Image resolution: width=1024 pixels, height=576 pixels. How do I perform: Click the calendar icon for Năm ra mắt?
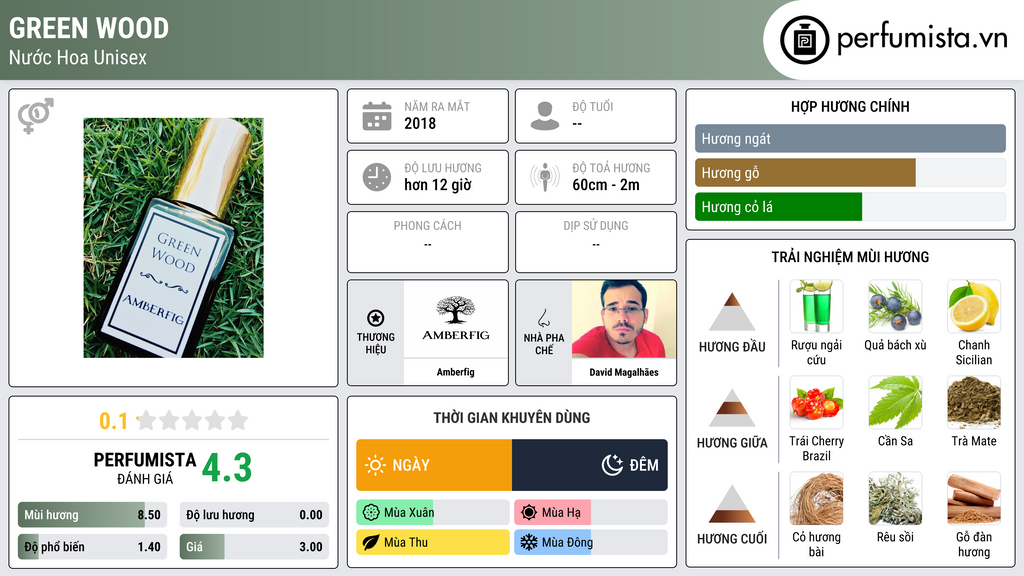tap(377, 116)
